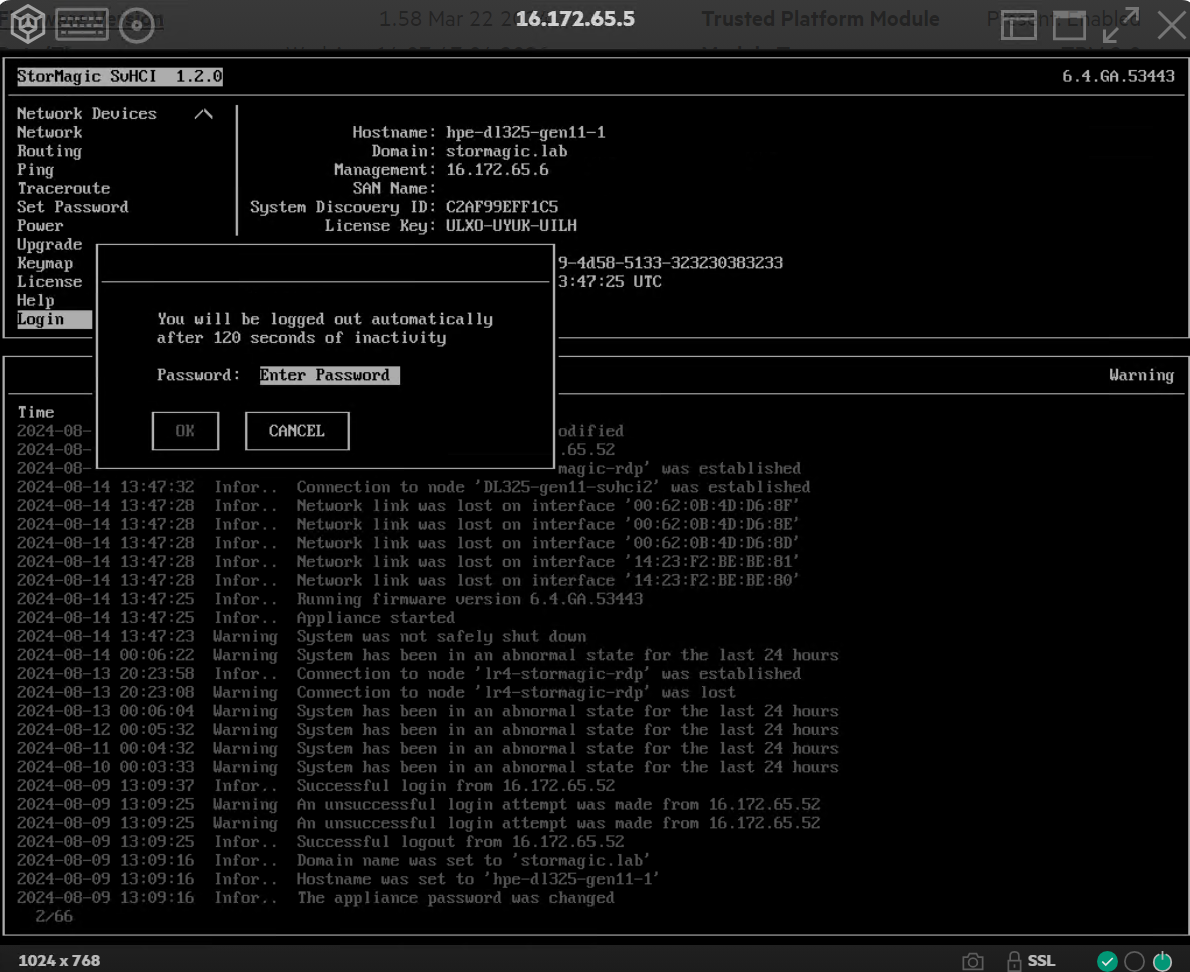Click the 6.4.GA.53443 version text

1118,77
